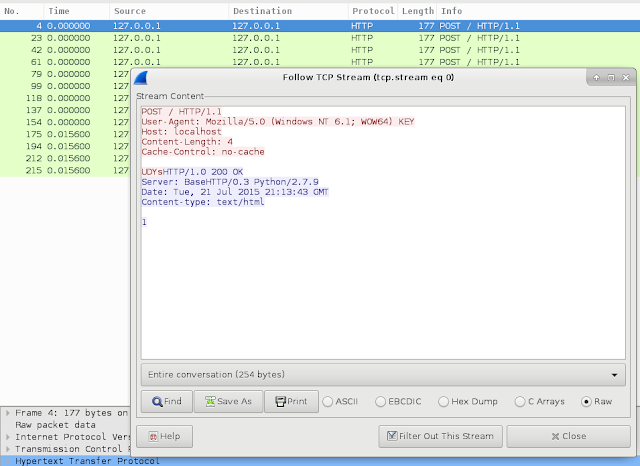Click the shade-up arrow in the dialog titlebar
This screenshot has width=640, height=466.
point(596,78)
